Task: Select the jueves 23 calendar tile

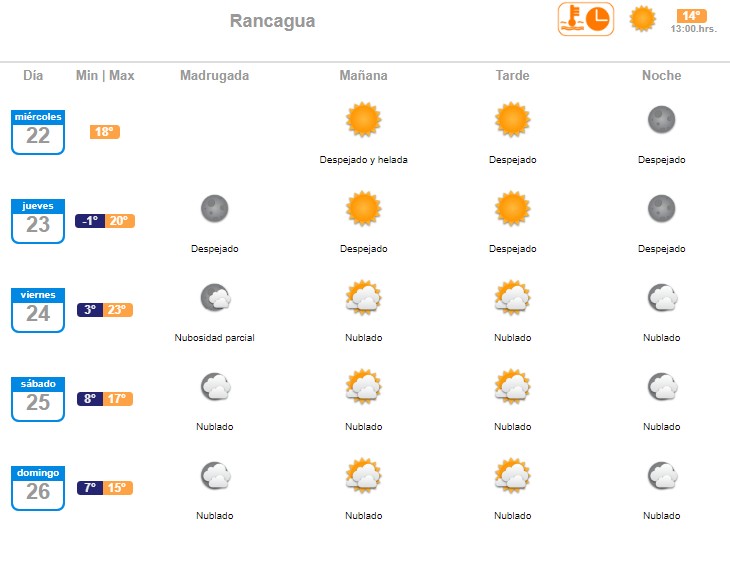Action: [38, 221]
